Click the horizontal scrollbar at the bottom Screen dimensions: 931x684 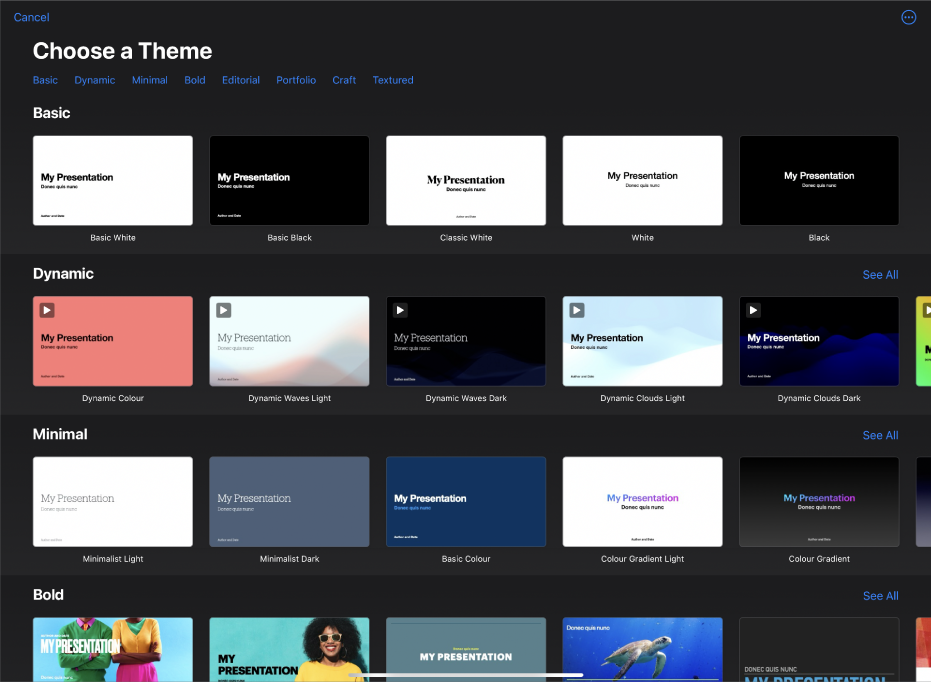click(465, 675)
